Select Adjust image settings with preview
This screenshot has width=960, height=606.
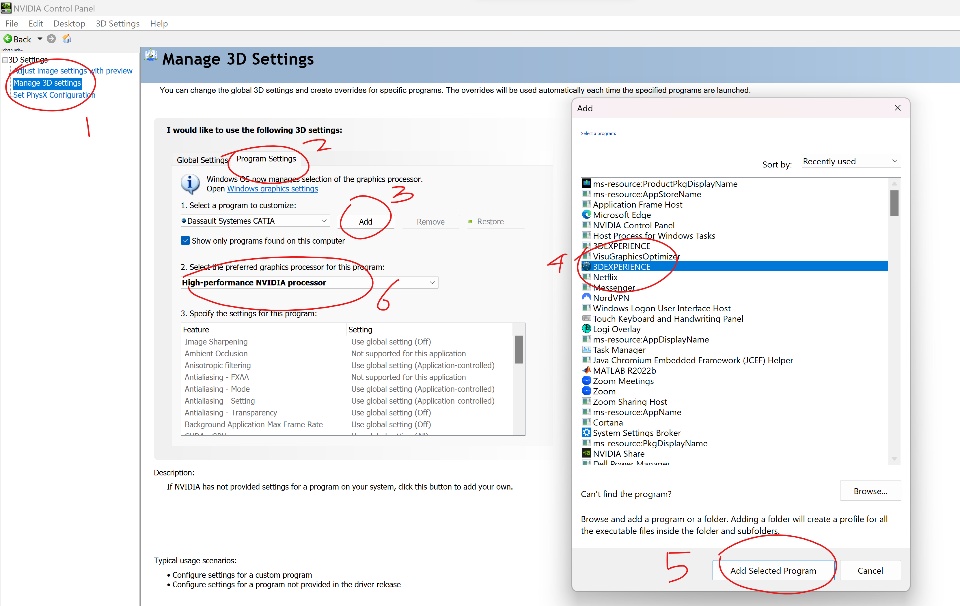(72, 71)
